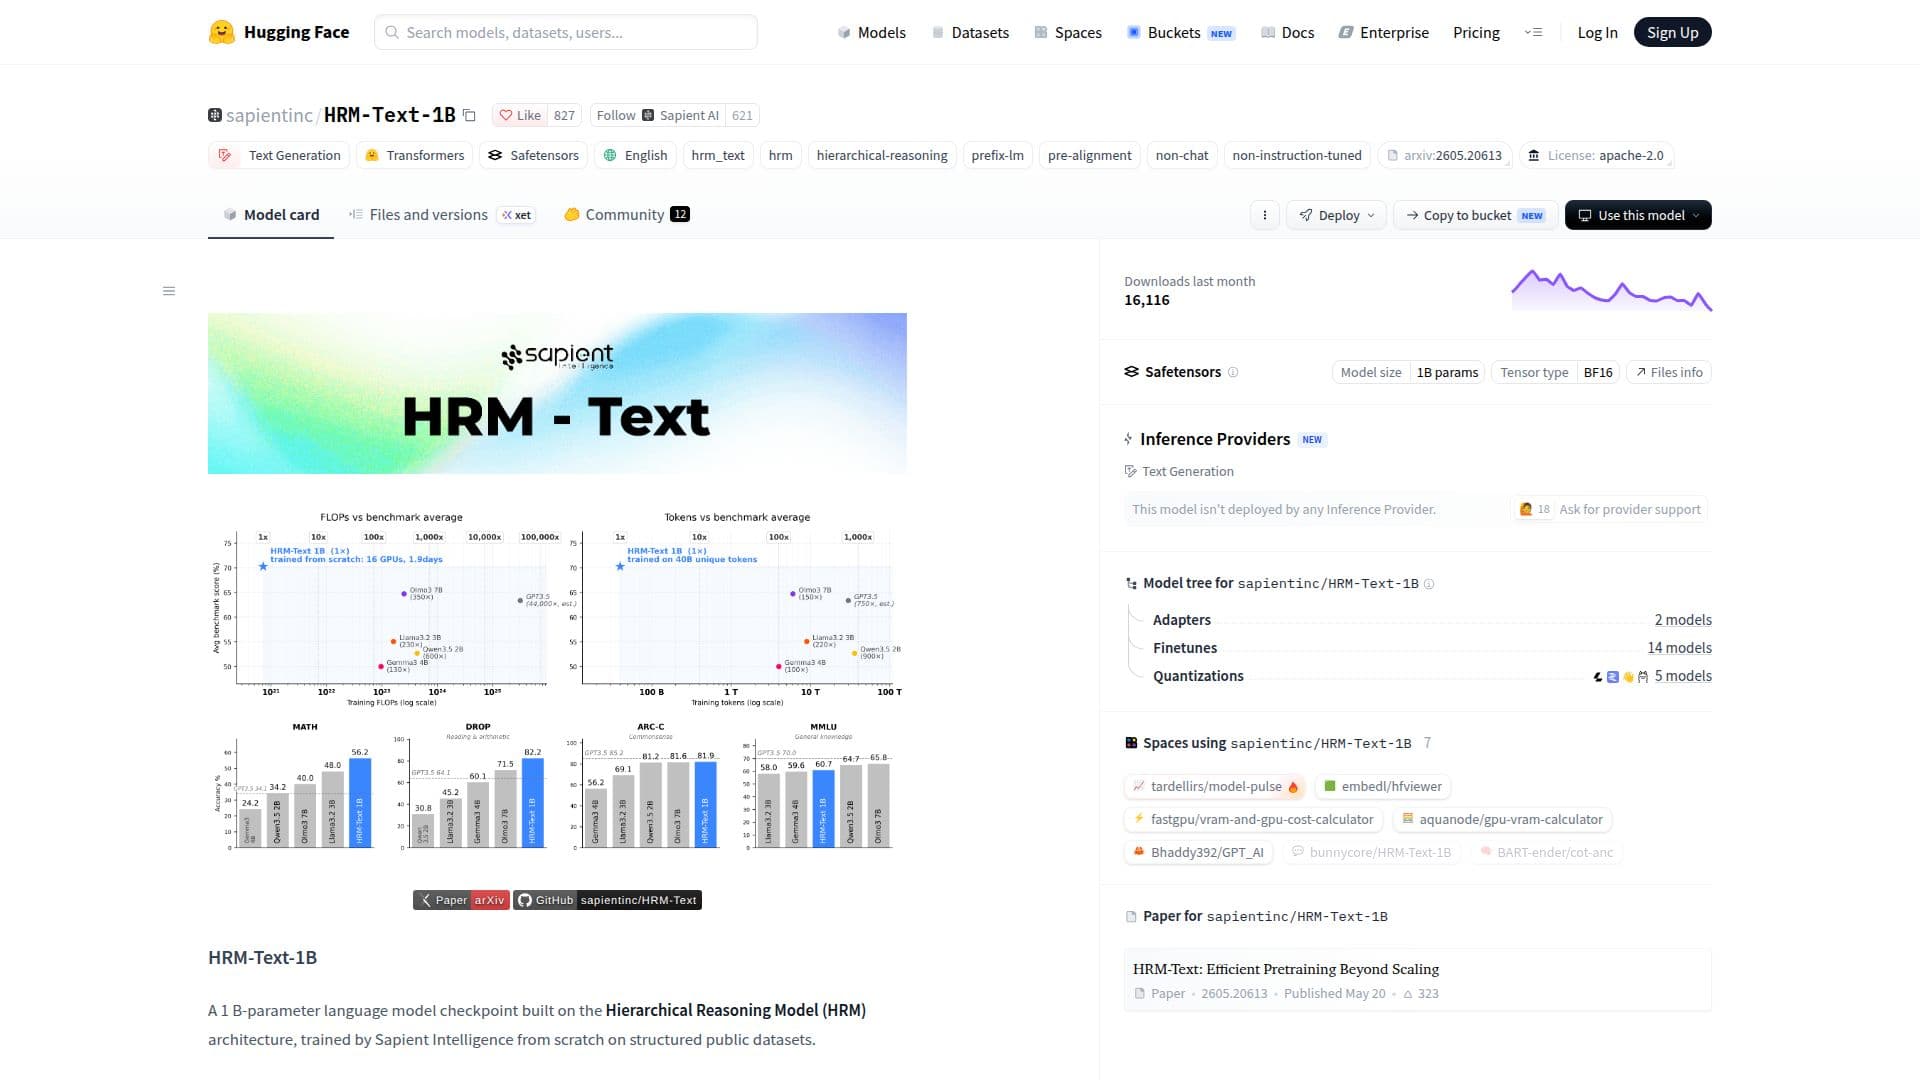The image size is (1920, 1080).
Task: Select the Model card tab
Action: (271, 215)
